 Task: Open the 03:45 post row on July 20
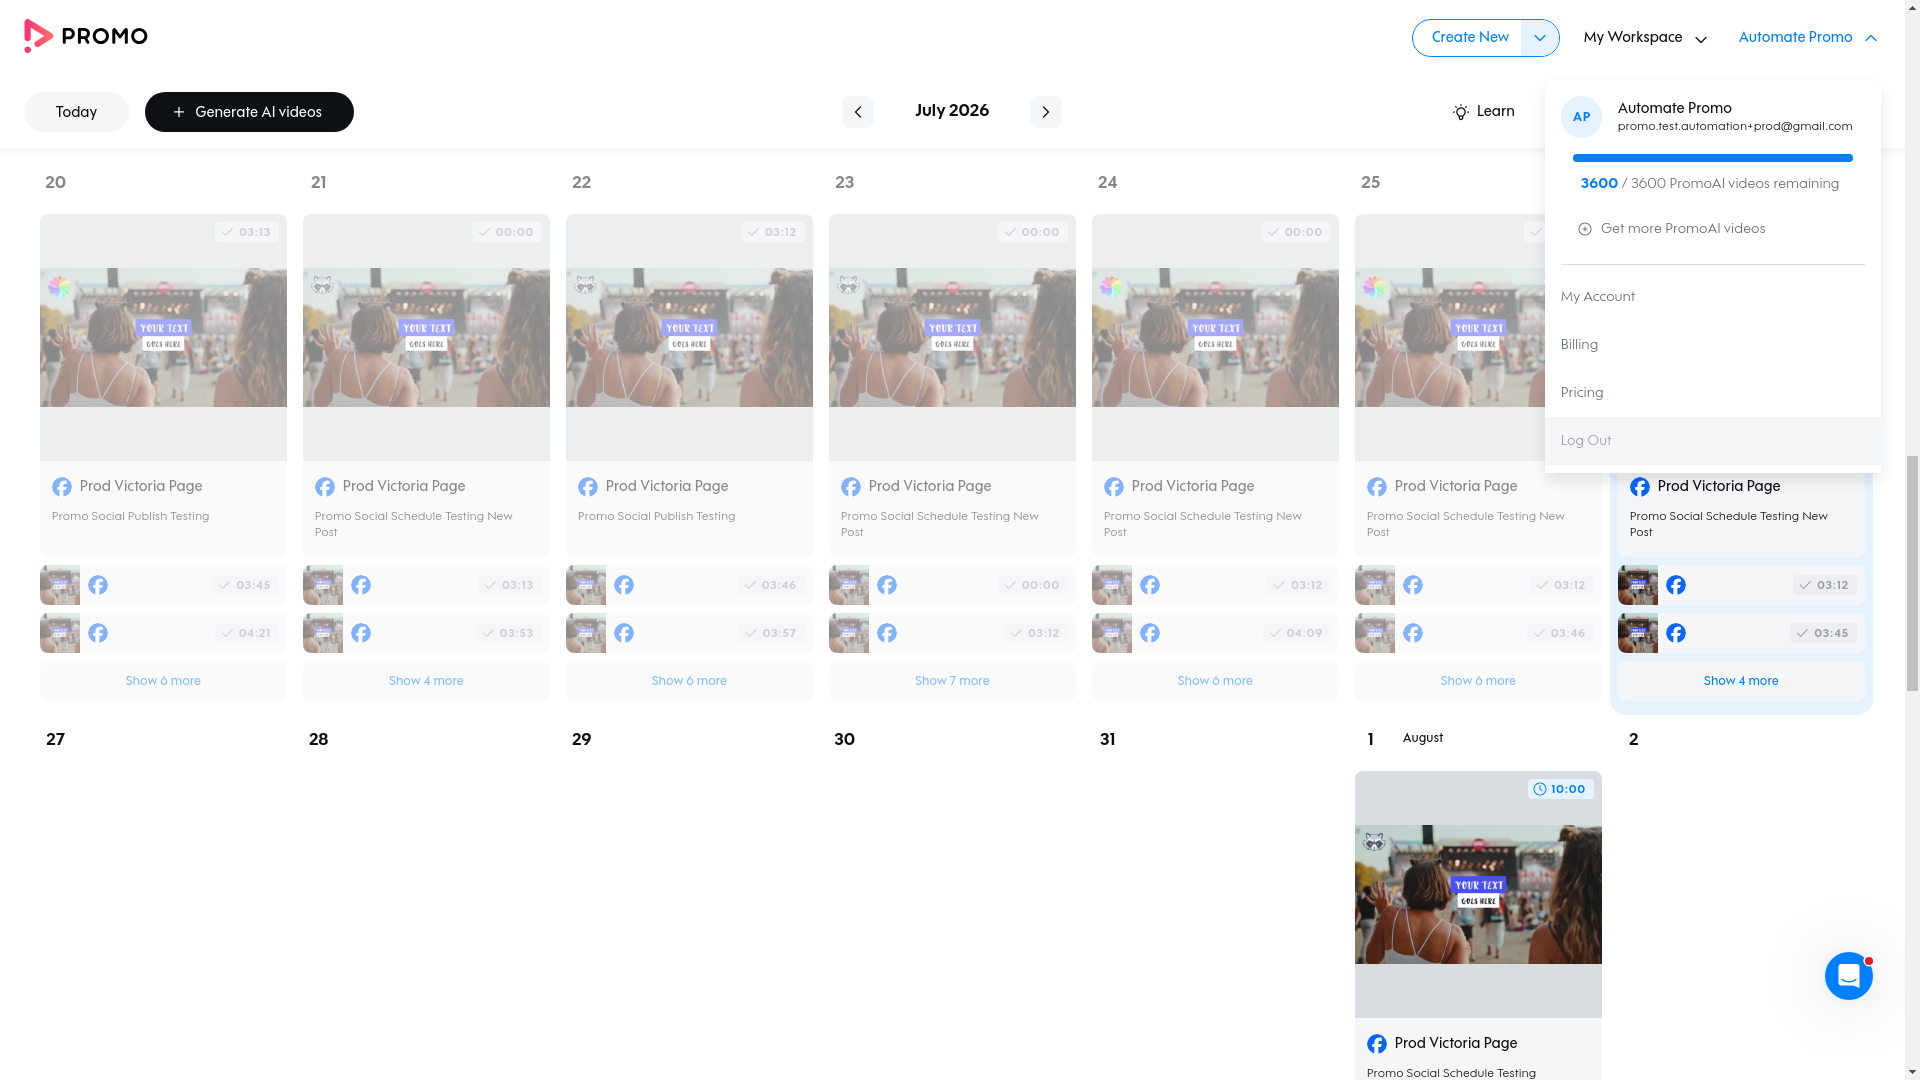tap(163, 585)
